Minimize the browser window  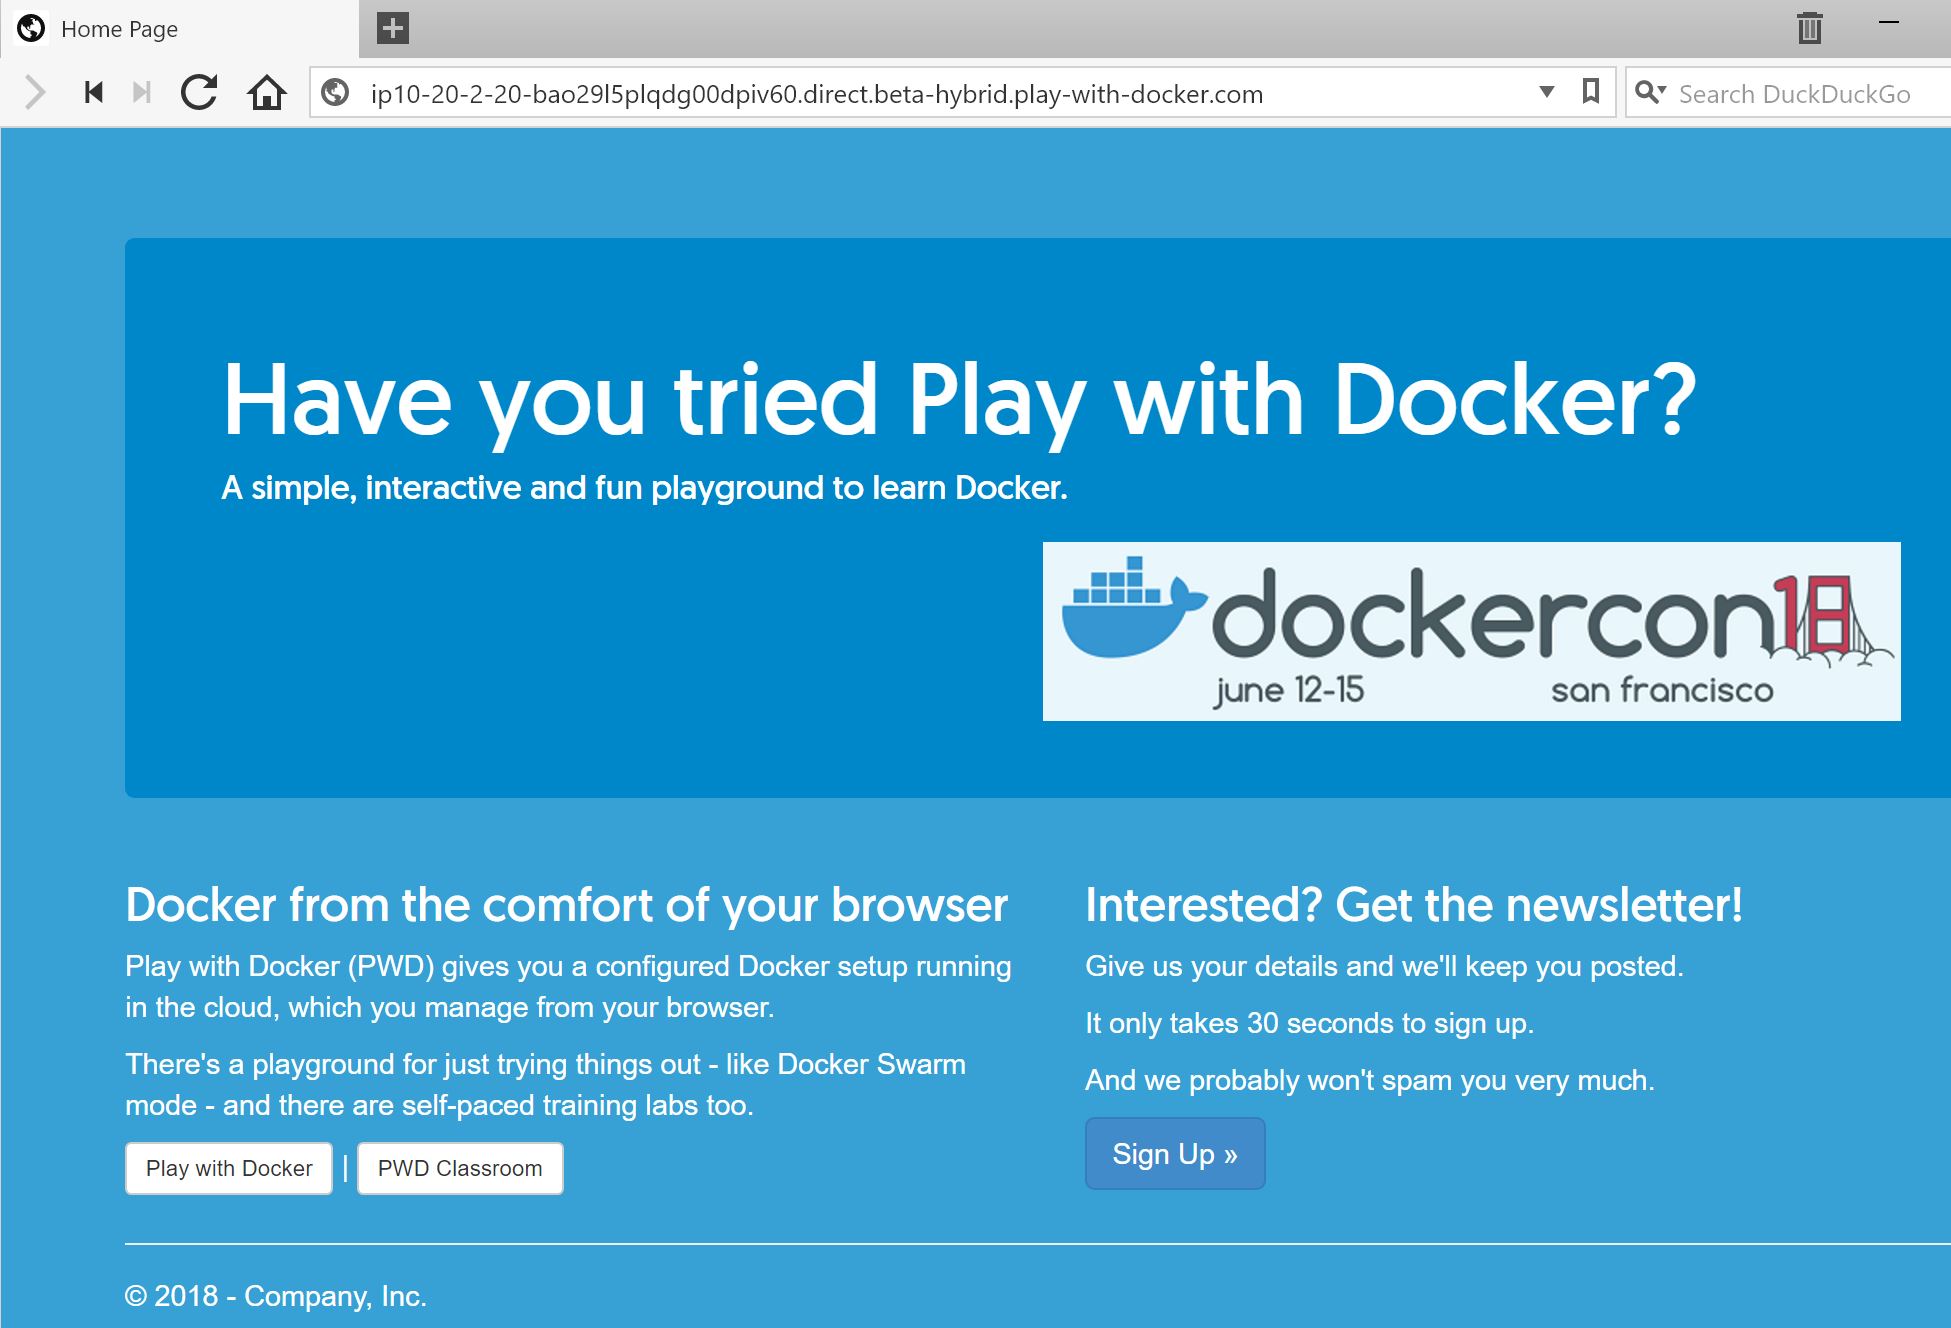[x=1889, y=22]
